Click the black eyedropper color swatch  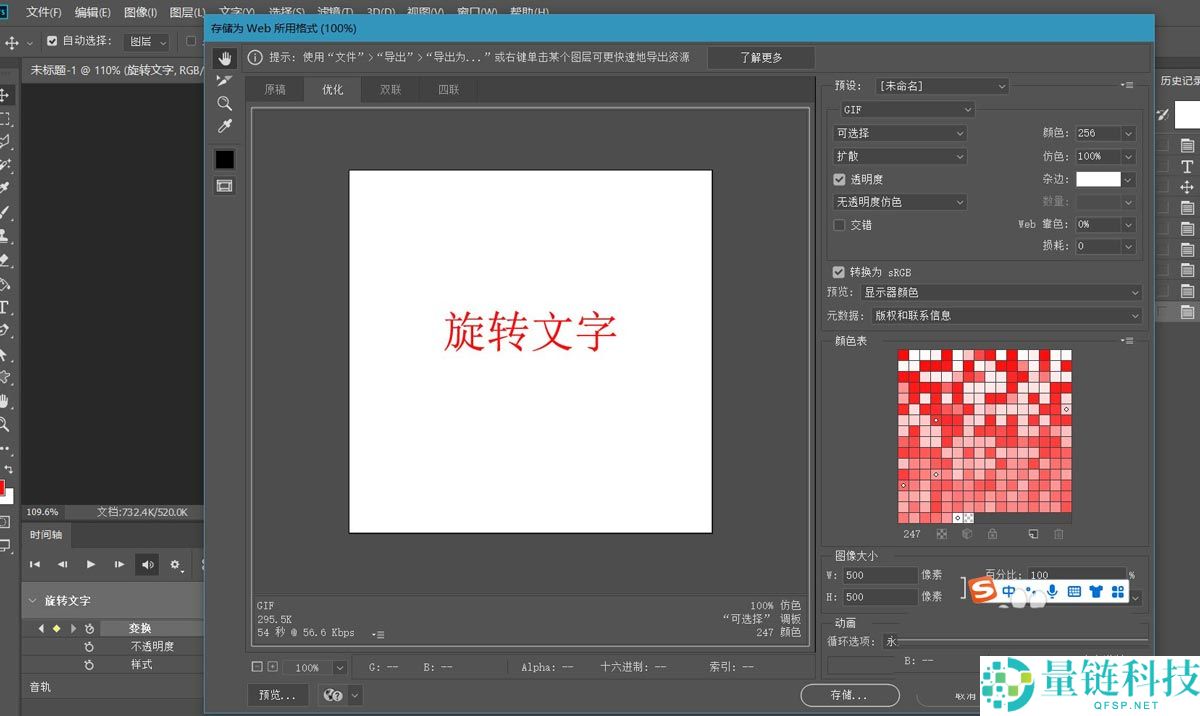tap(224, 159)
